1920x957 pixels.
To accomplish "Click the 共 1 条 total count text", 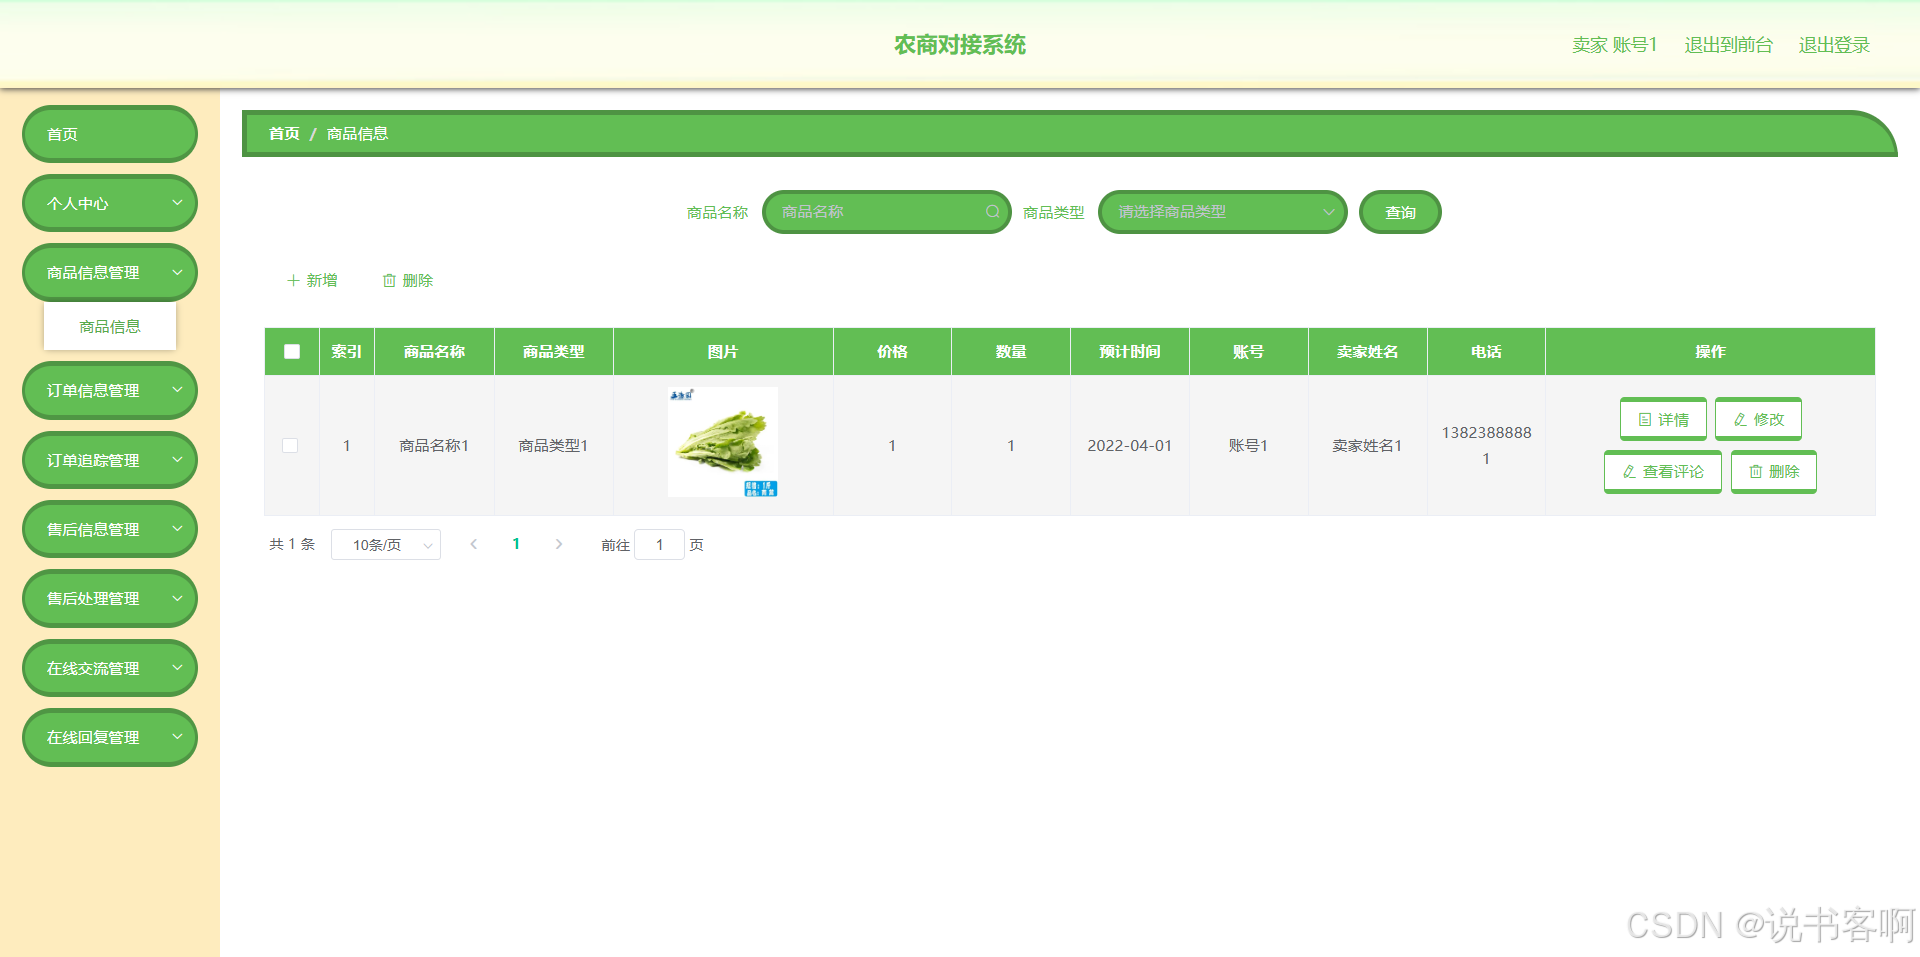I will [x=292, y=544].
